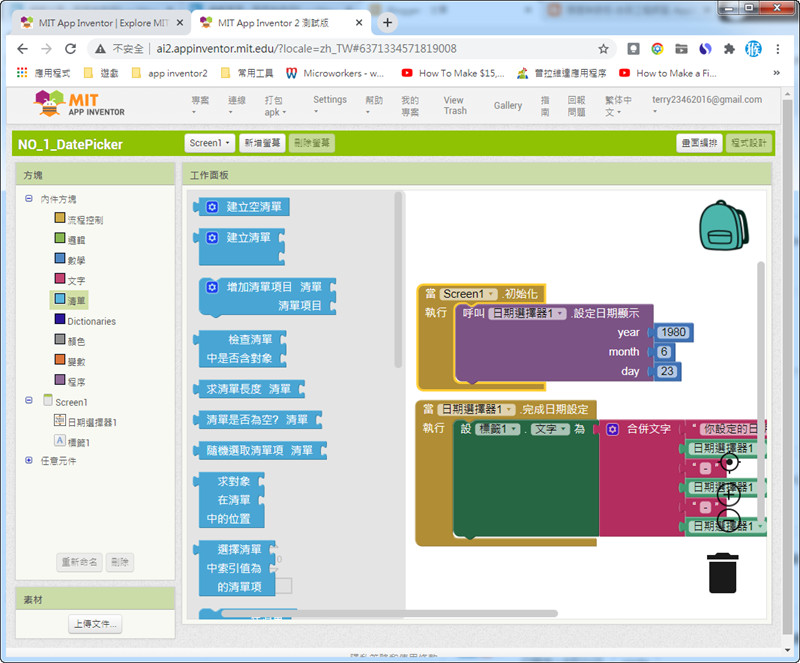
Task: Switch to MIT App Inventor Explore tab
Action: (102, 23)
